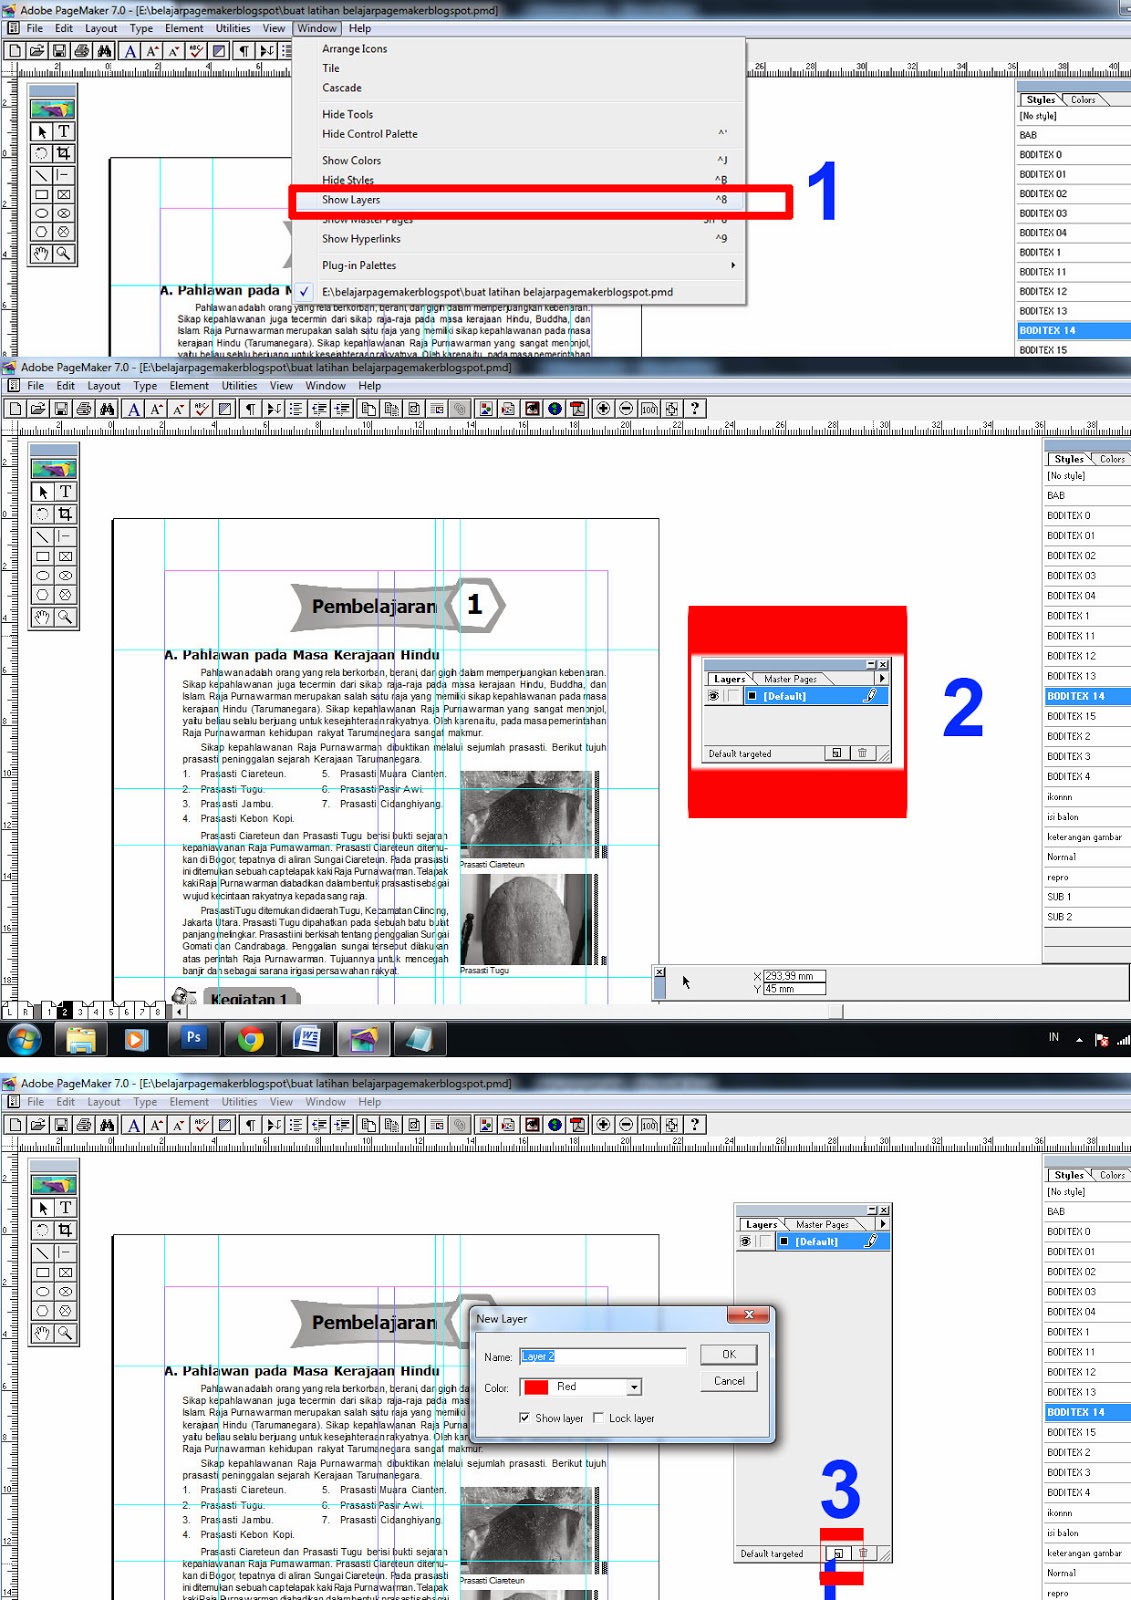Click the Export PDF icon in the middle screenshot toolbar
Image resolution: width=1131 pixels, height=1600 pixels.
click(577, 408)
